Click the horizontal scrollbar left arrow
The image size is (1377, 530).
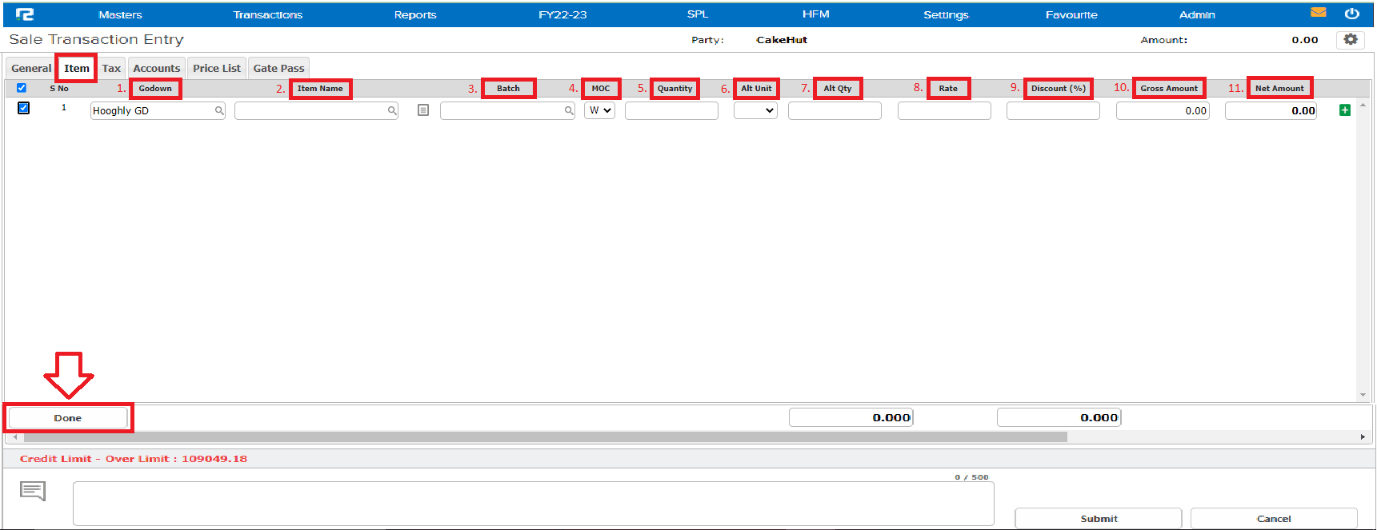click(x=14, y=437)
